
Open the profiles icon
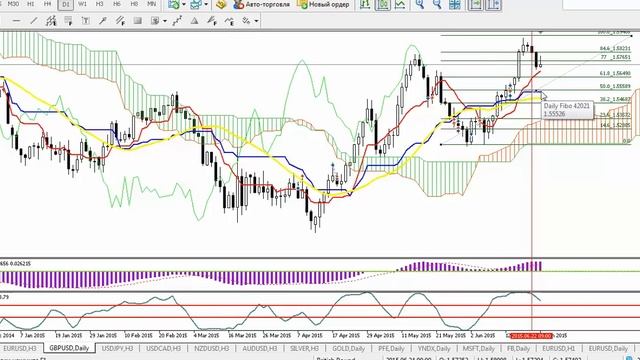196,4
